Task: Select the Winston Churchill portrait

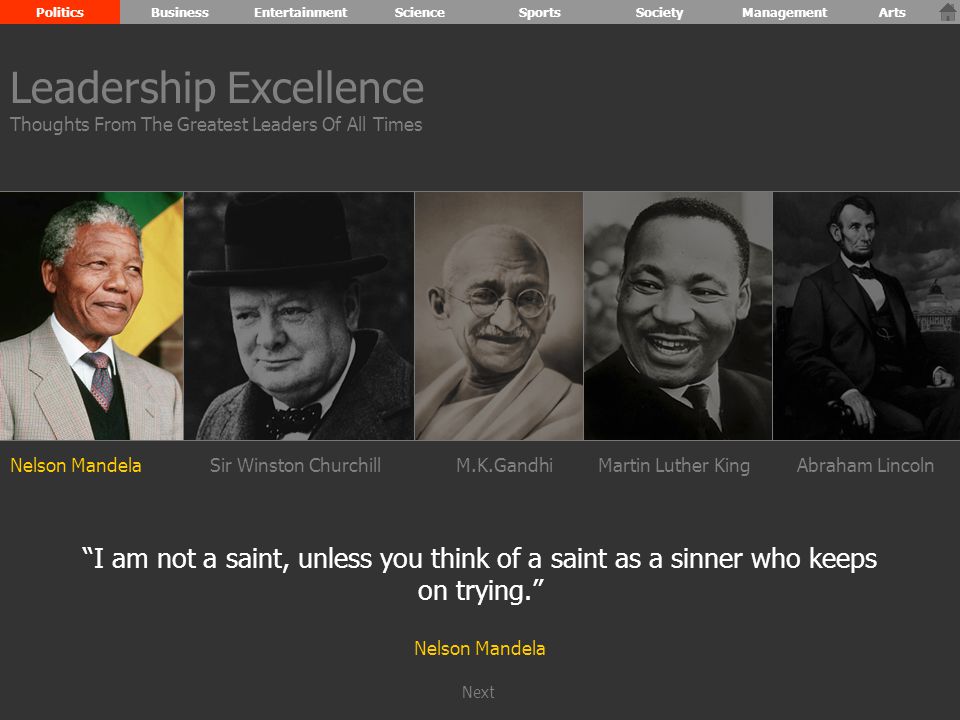Action: click(x=299, y=316)
